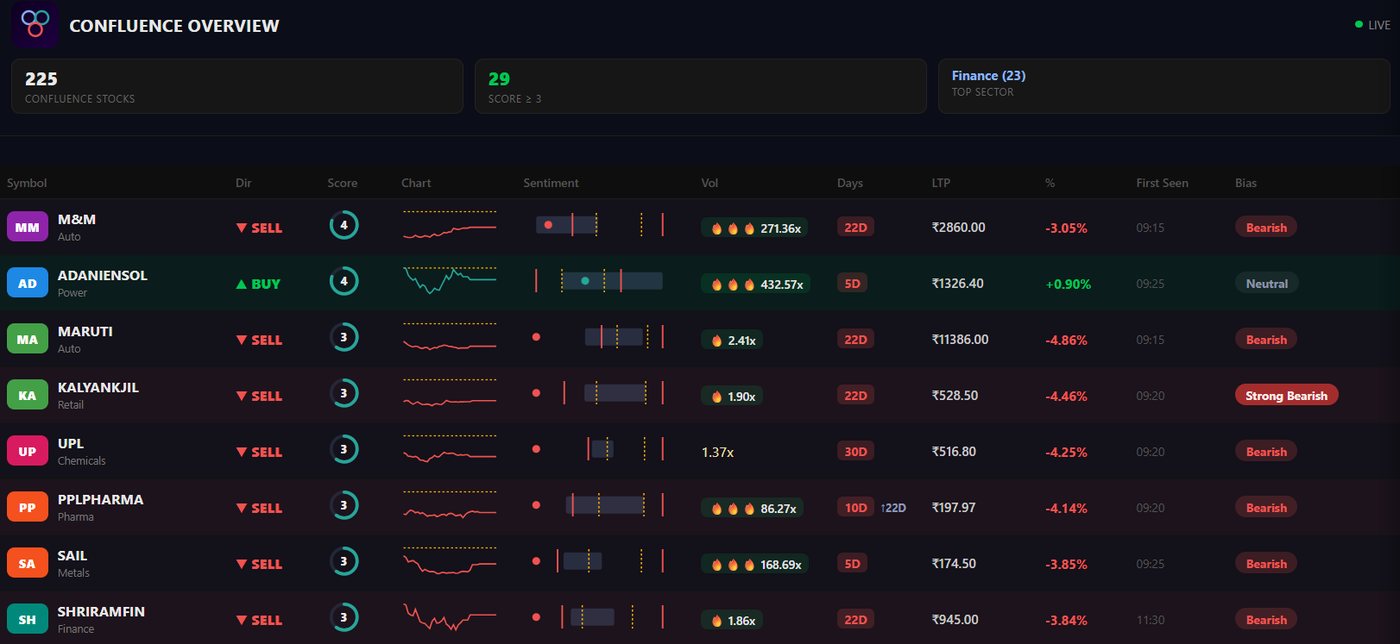Click the 11:30 first seen time
Viewport: 1400px width, 644px height.
[1150, 620]
